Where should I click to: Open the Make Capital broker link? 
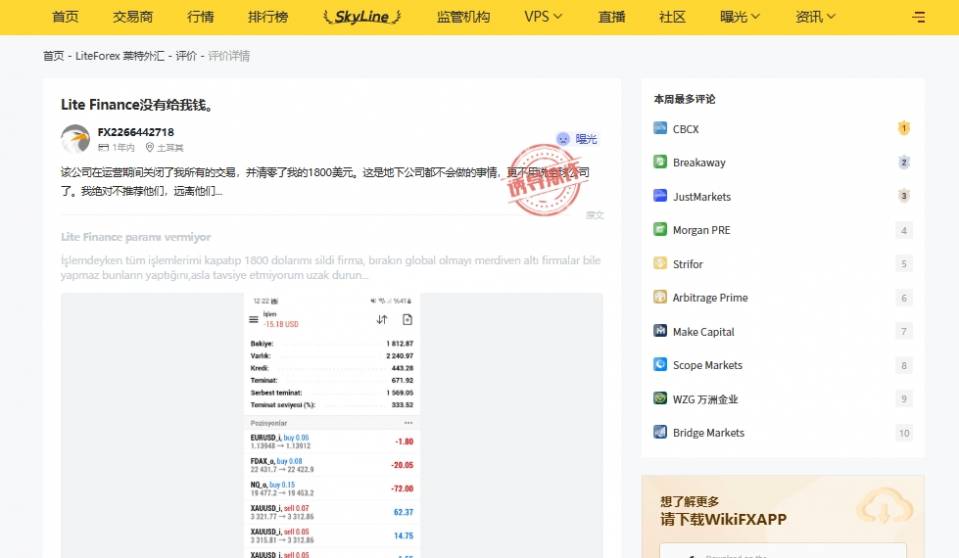703,332
